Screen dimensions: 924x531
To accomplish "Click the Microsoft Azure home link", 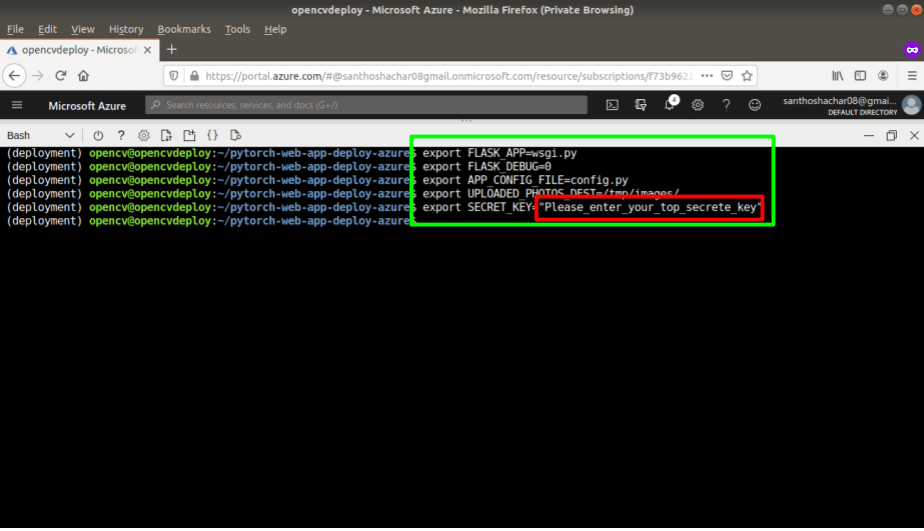I will (x=87, y=105).
